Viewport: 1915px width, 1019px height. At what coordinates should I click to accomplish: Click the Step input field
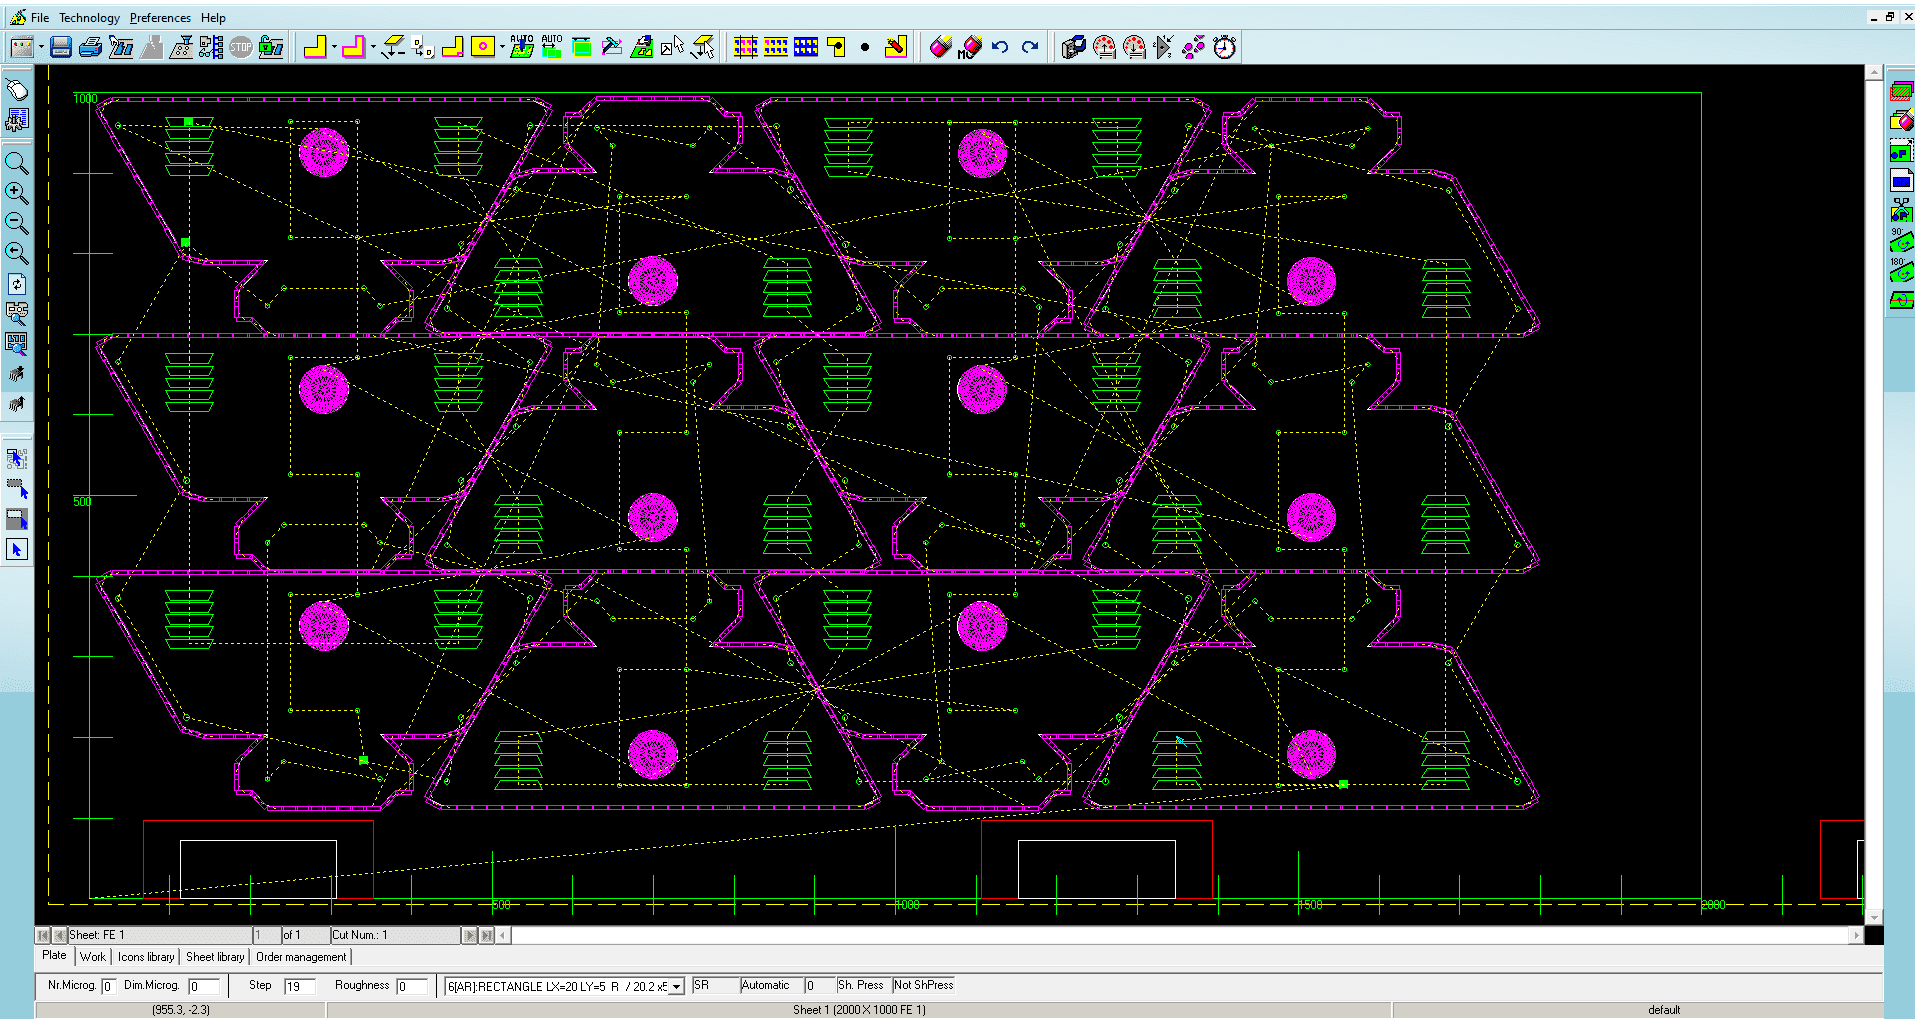coord(299,987)
